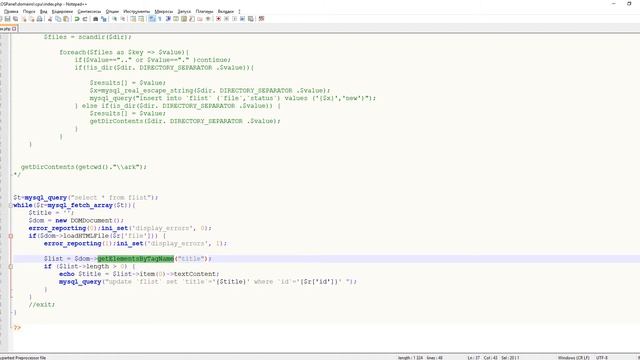Toggle synchronized horizontal scrolling icon
640x360 pixels.
tap(141, 19)
